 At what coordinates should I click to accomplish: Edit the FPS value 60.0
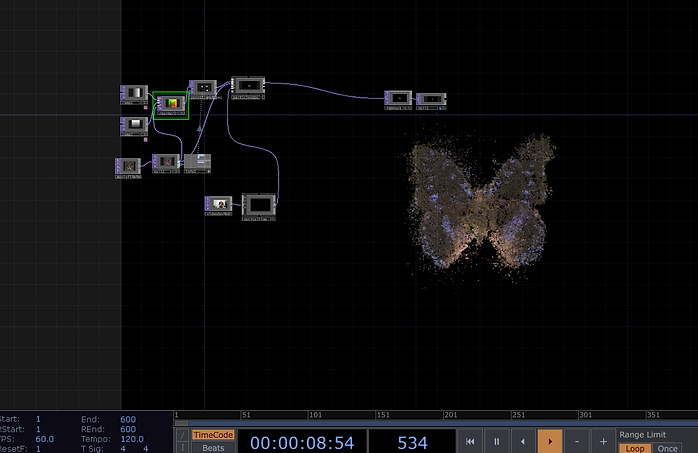[x=45, y=439]
